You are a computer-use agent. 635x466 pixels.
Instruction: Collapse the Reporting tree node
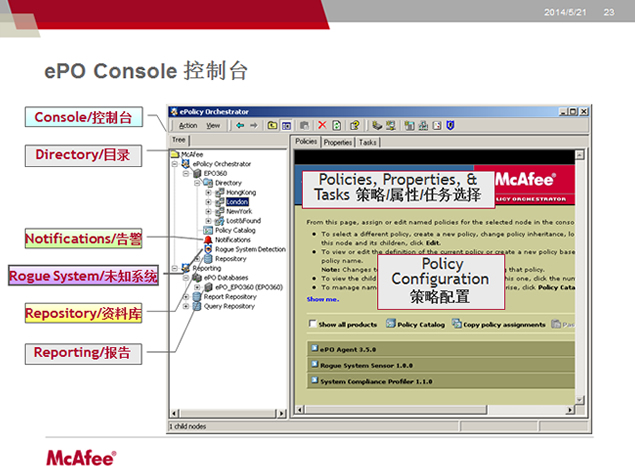(x=175, y=268)
